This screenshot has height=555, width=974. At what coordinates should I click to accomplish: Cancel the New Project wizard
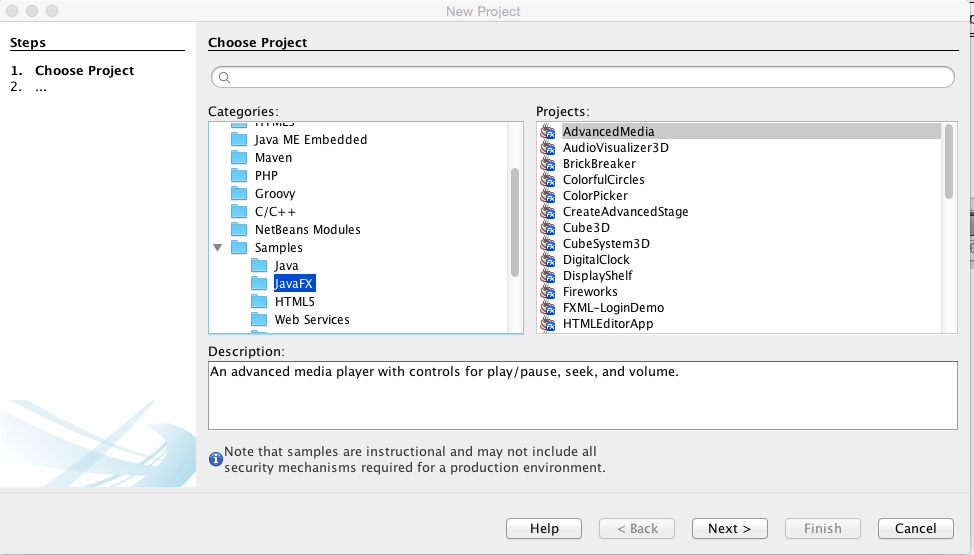pos(915,528)
